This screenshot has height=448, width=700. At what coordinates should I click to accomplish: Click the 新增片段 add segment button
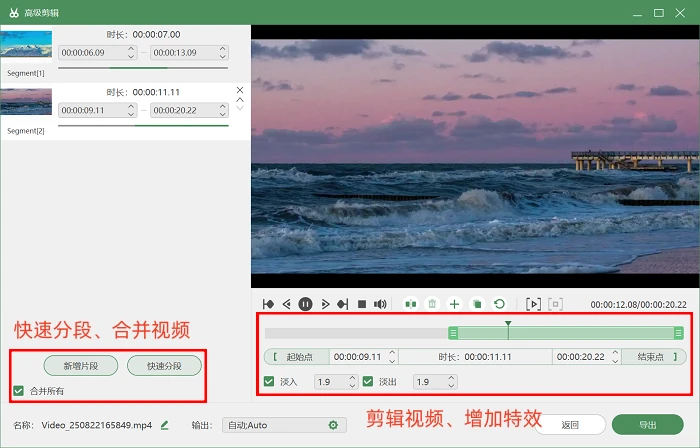pyautogui.click(x=81, y=366)
